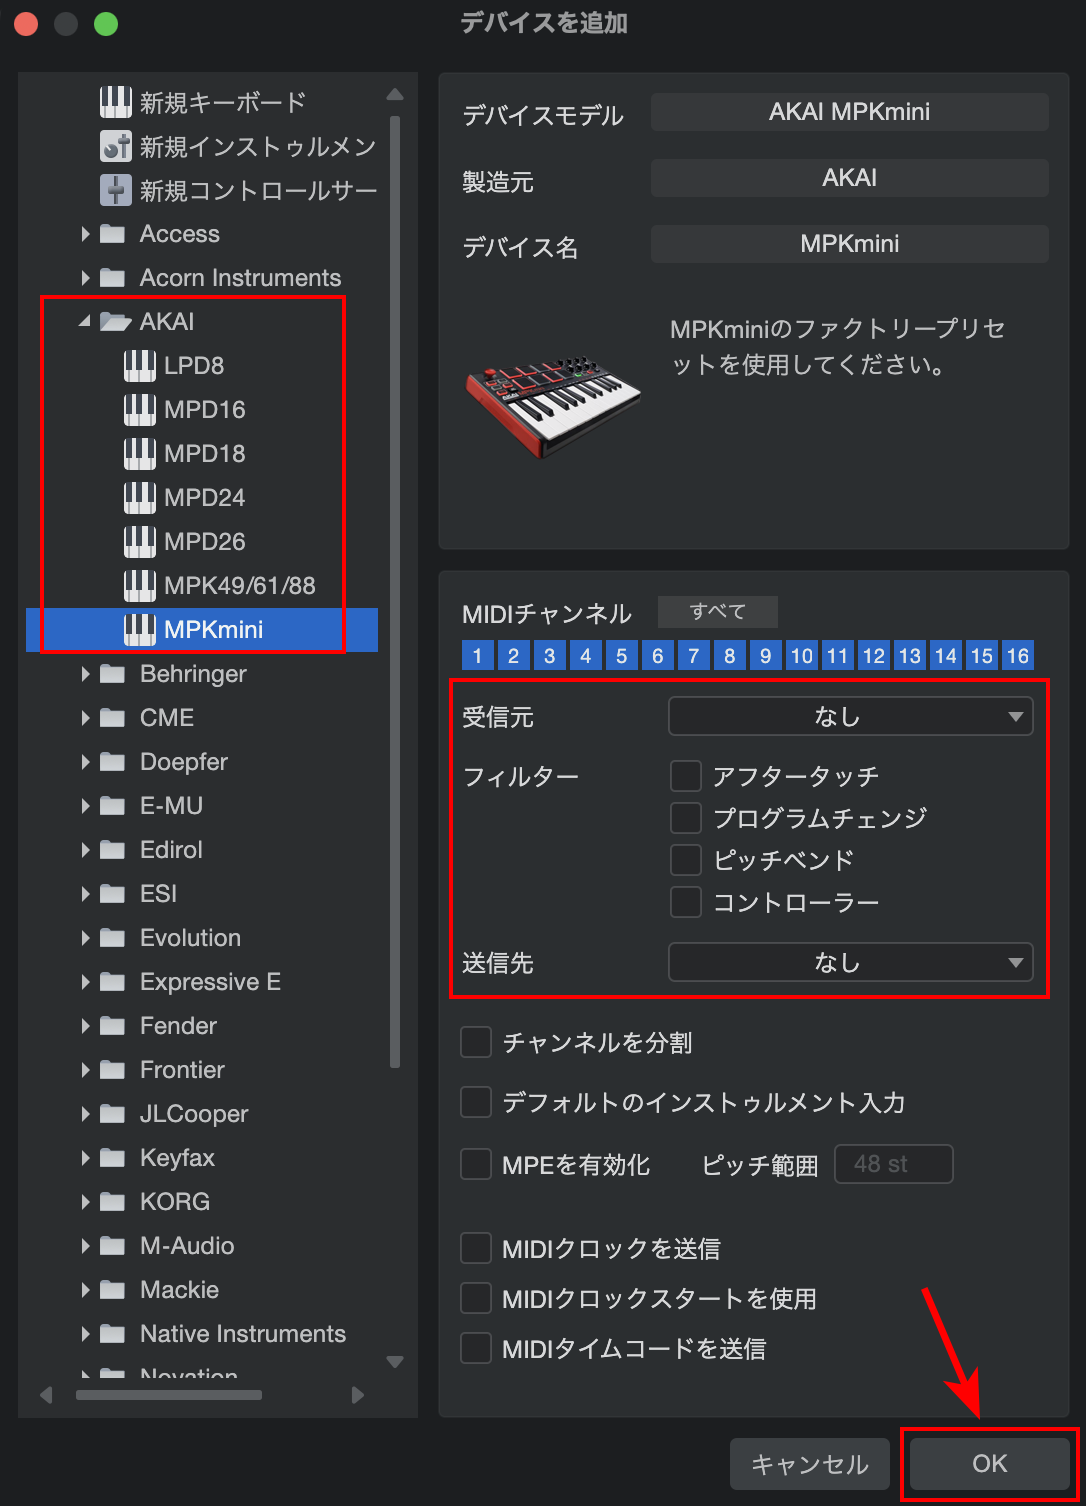Click the KORG folder icon
This screenshot has height=1506, width=1086.
click(113, 1202)
